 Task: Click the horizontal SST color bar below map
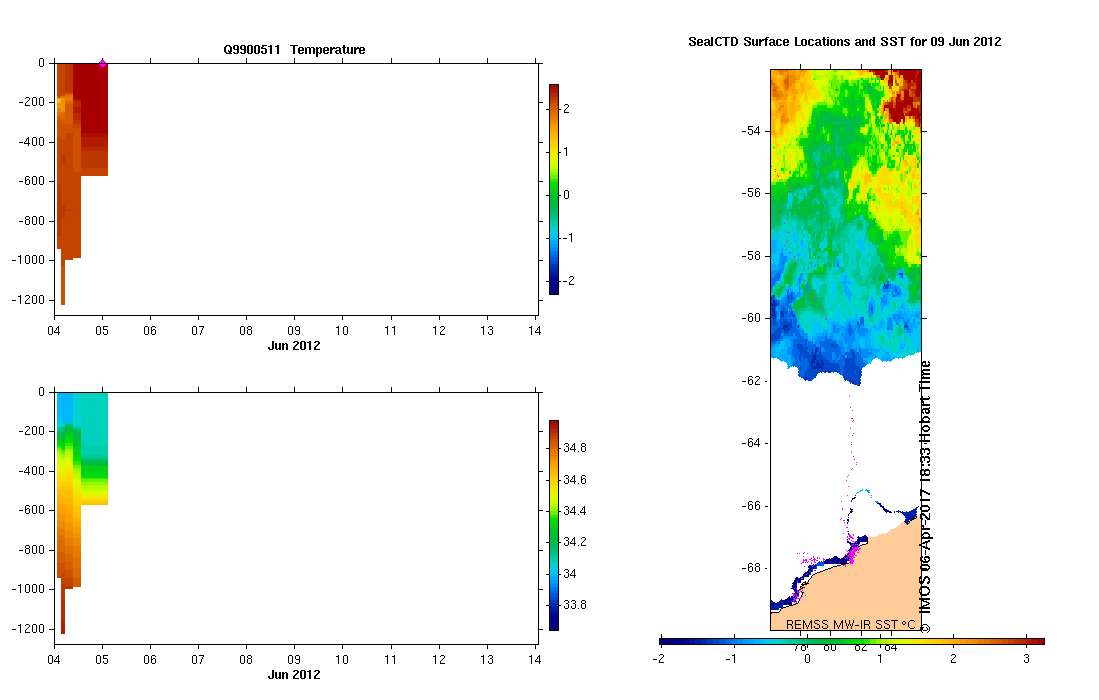point(852,641)
